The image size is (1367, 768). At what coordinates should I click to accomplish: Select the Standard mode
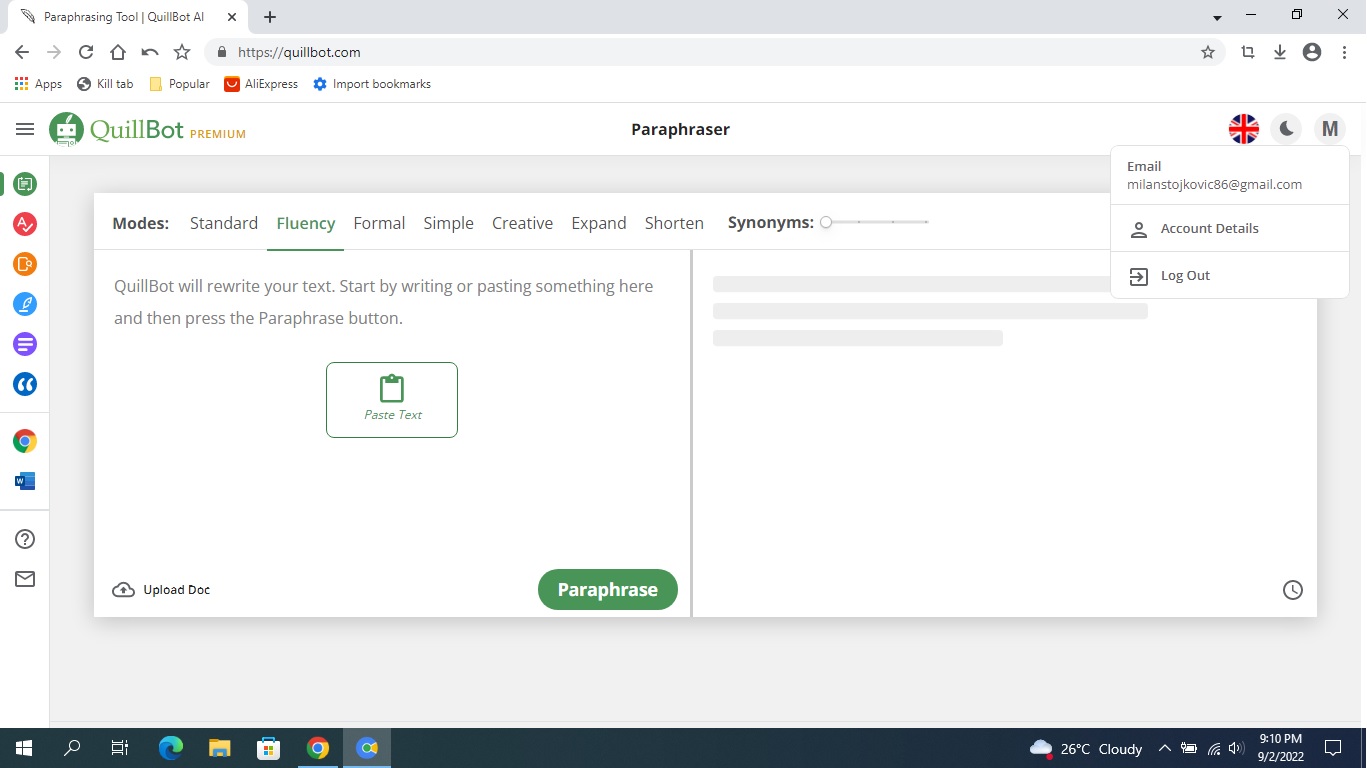[224, 223]
